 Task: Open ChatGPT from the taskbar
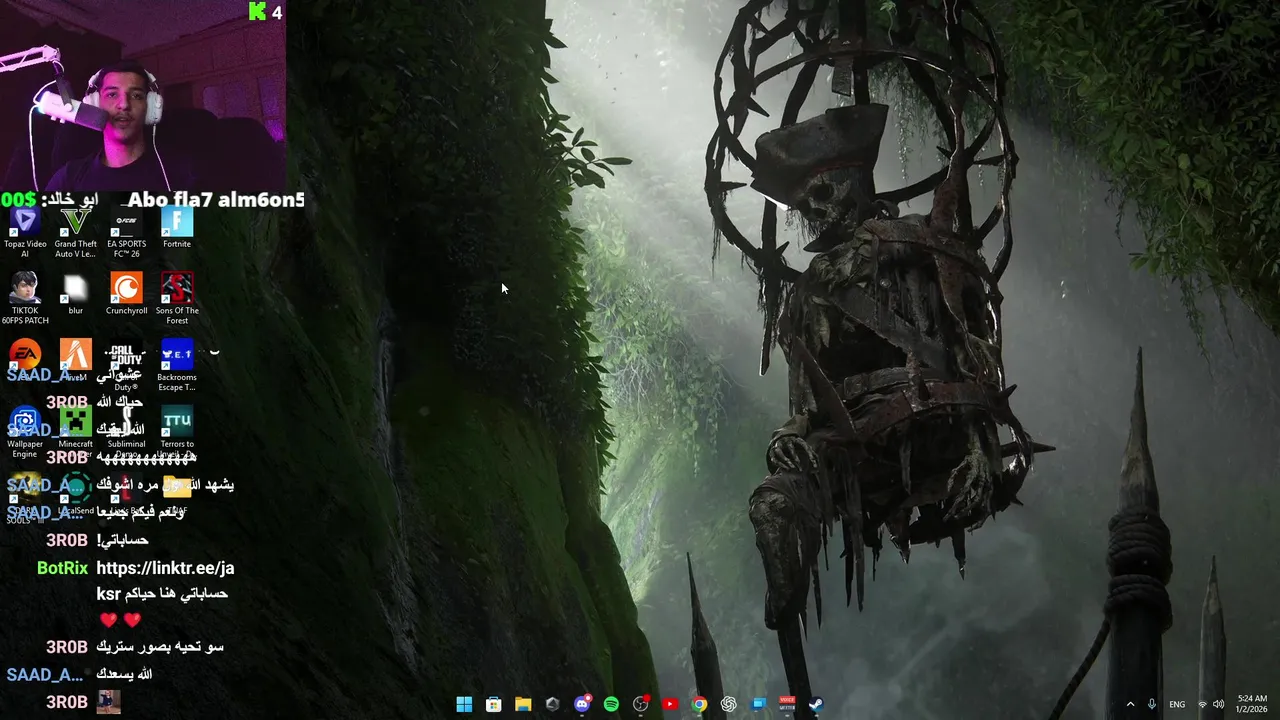[729, 704]
